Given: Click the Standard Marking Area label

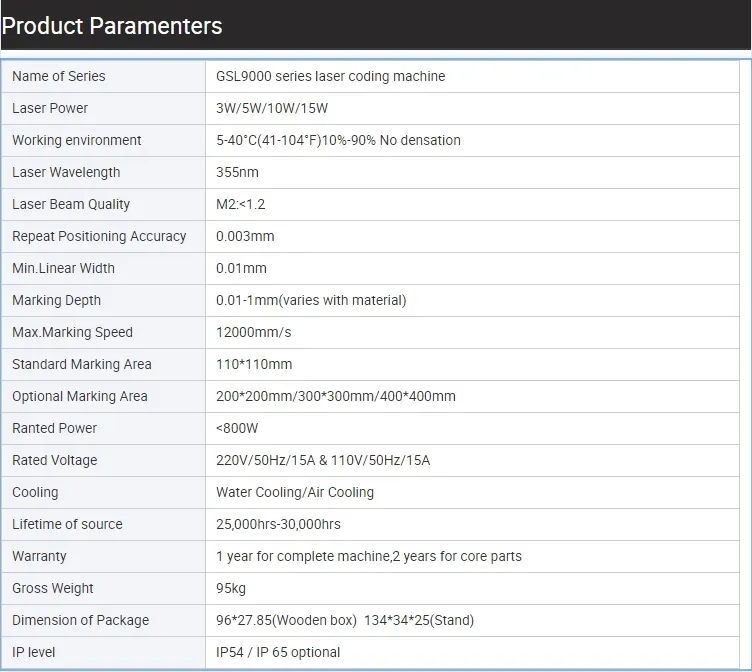Looking at the screenshot, I should click(82, 364).
